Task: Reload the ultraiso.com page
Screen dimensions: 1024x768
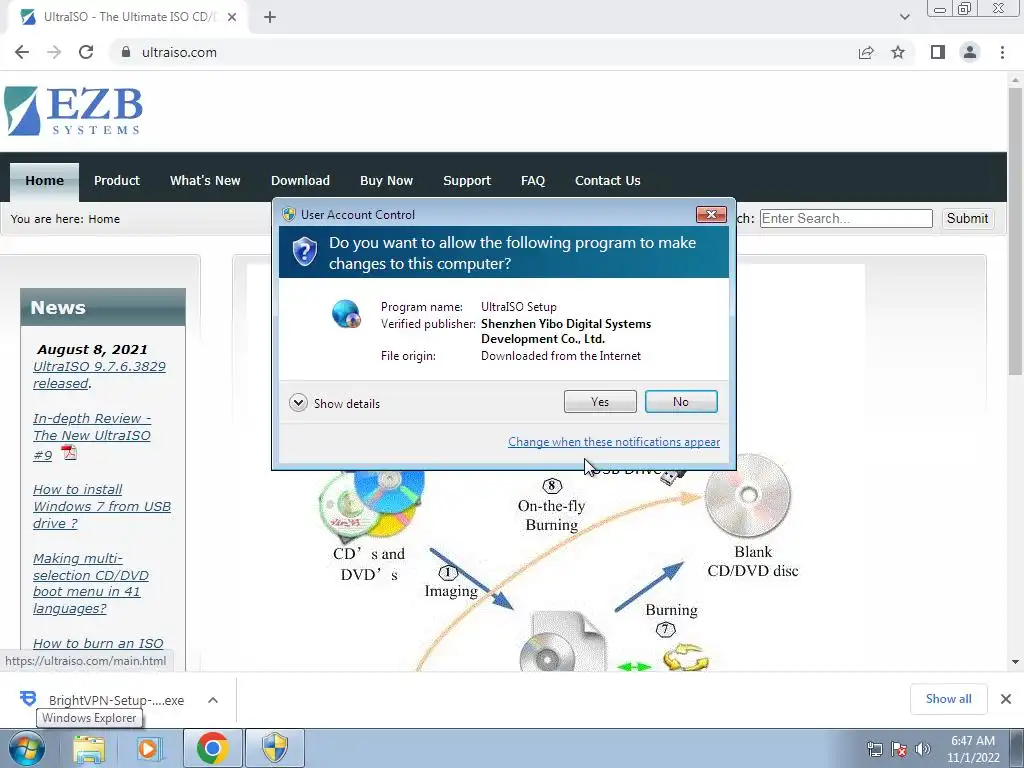Action: pos(86,52)
